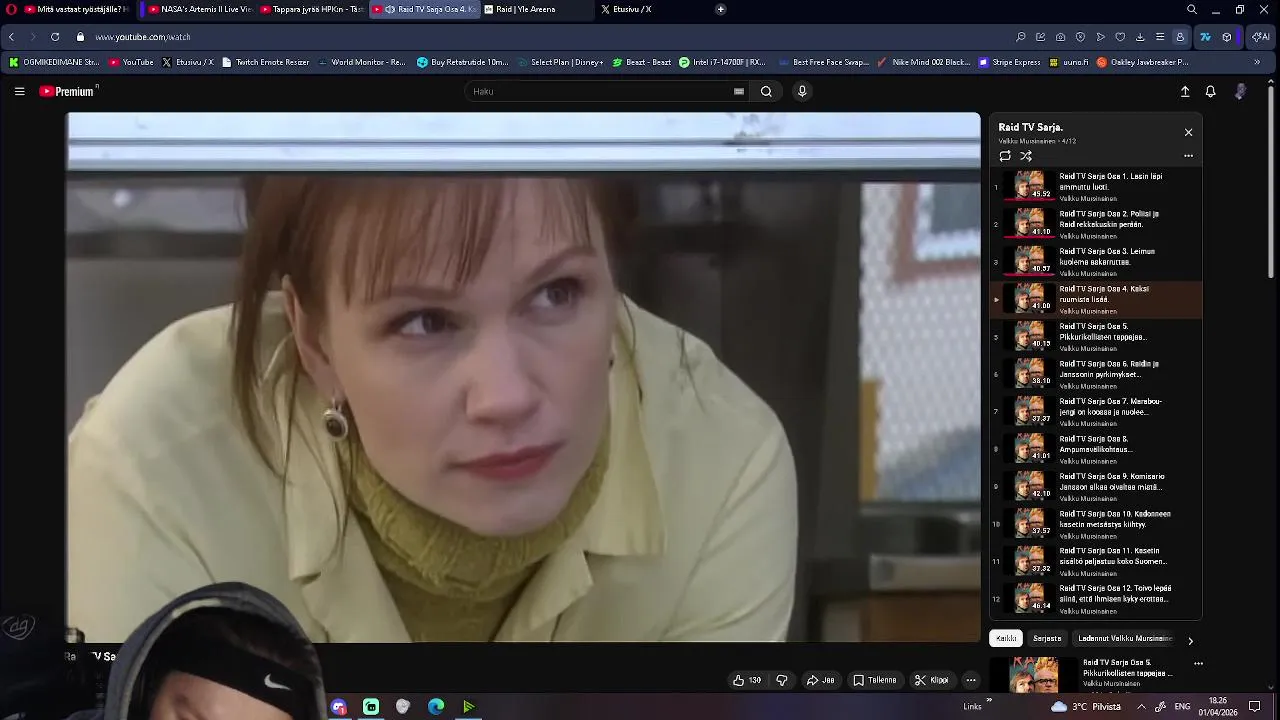Viewport: 1280px width, 720px height.
Task: Open Twitch Emote Resizer bookmark
Action: pyautogui.click(x=265, y=62)
